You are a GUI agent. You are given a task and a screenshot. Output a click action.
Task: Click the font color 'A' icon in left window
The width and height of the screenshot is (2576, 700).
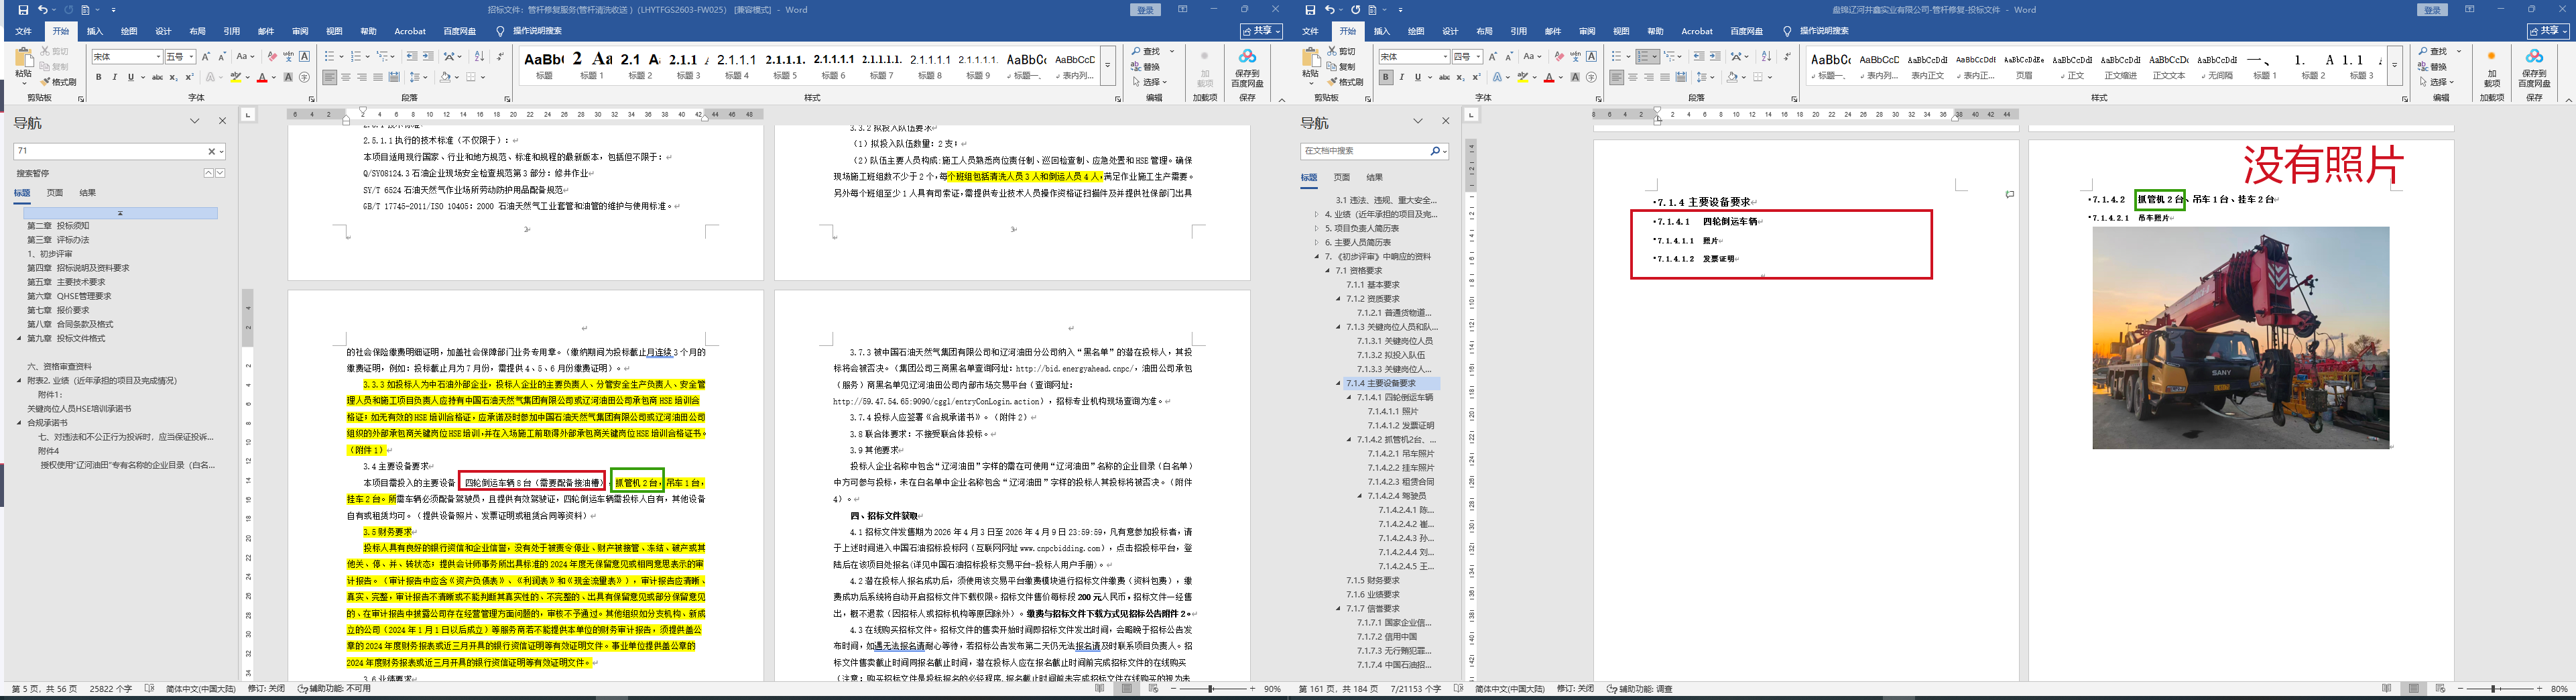pos(262,77)
